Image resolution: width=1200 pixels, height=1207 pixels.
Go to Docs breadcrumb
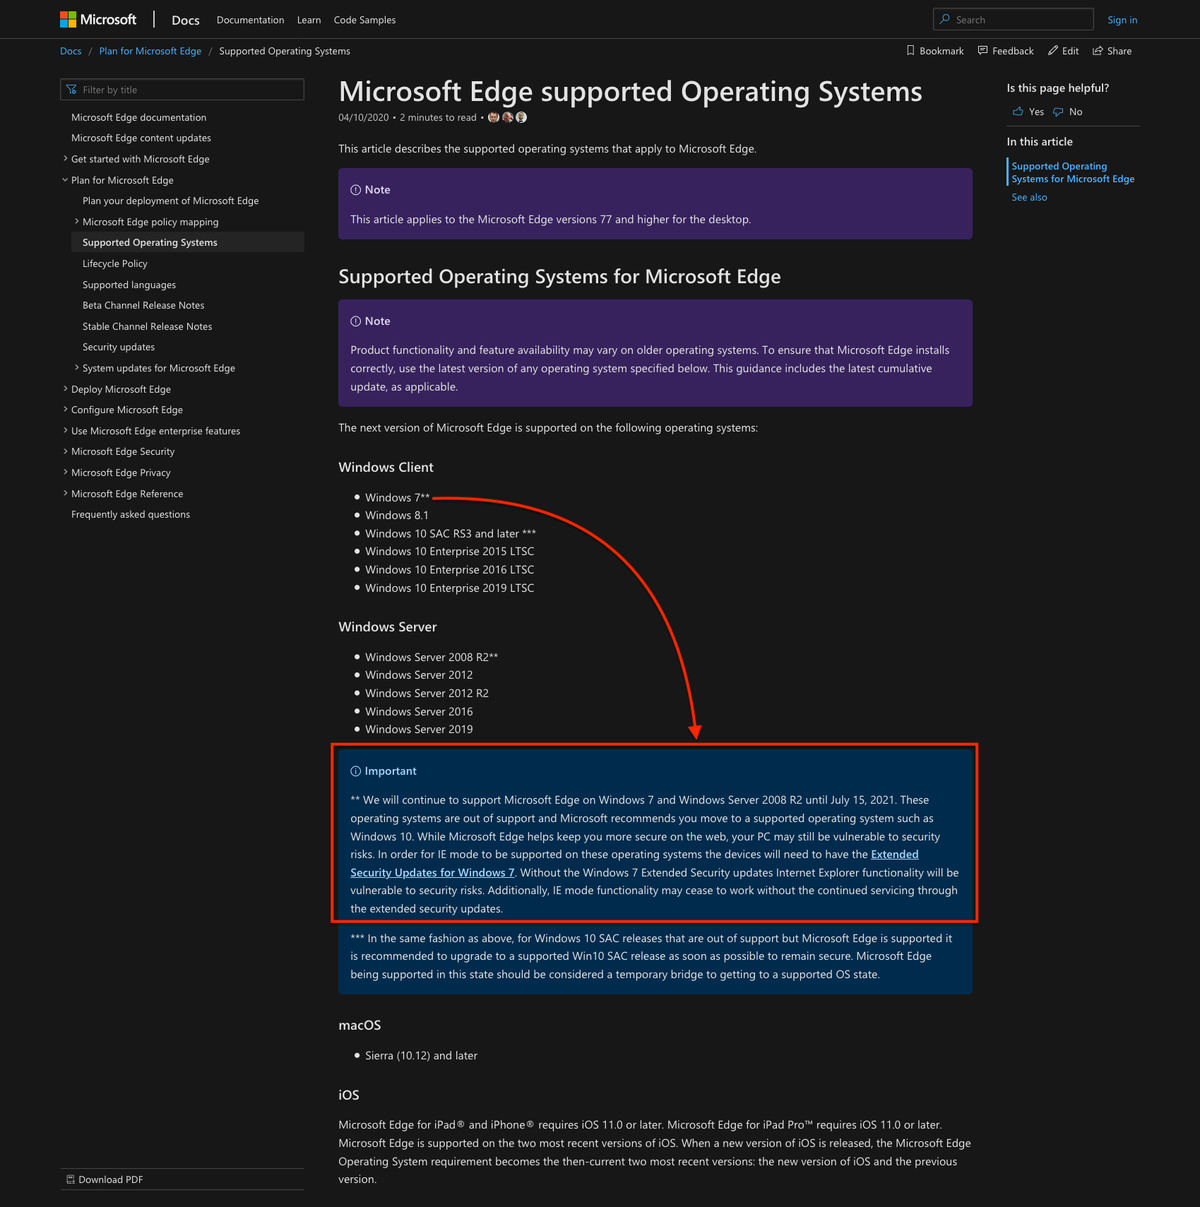point(70,51)
